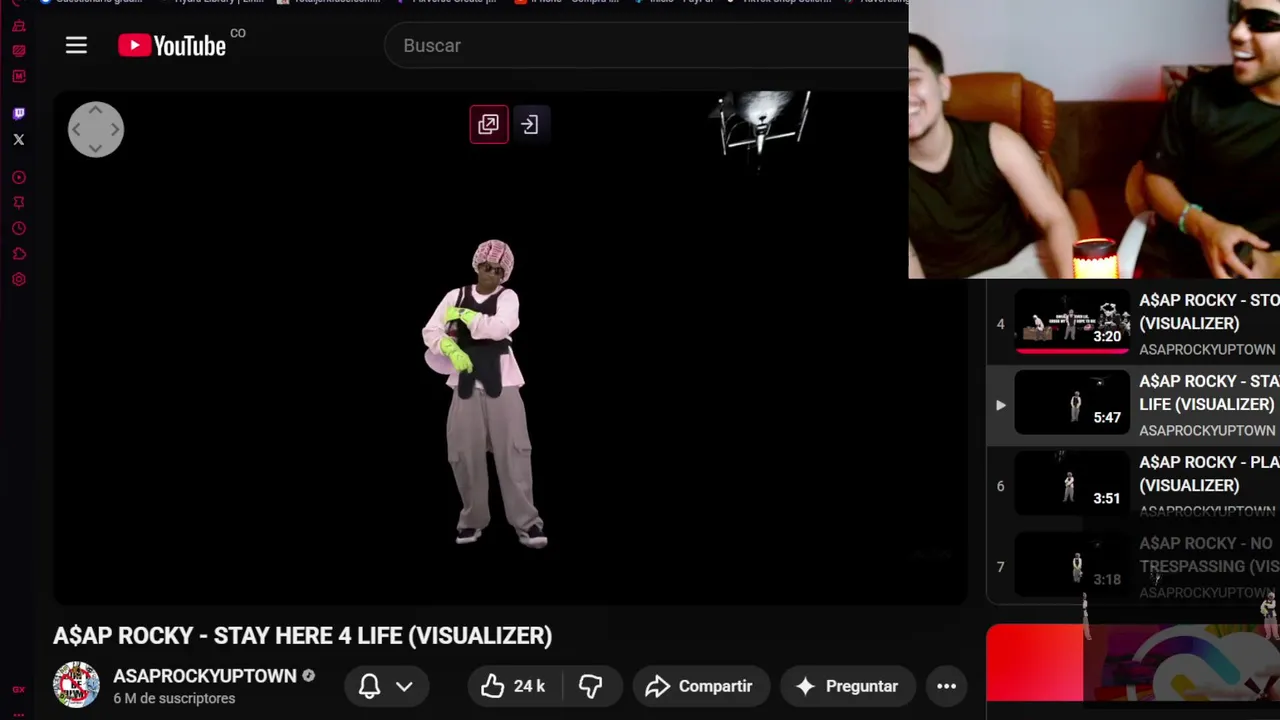Click the now-playing triangle in playlist
This screenshot has width=1280, height=720.
coord(1000,405)
